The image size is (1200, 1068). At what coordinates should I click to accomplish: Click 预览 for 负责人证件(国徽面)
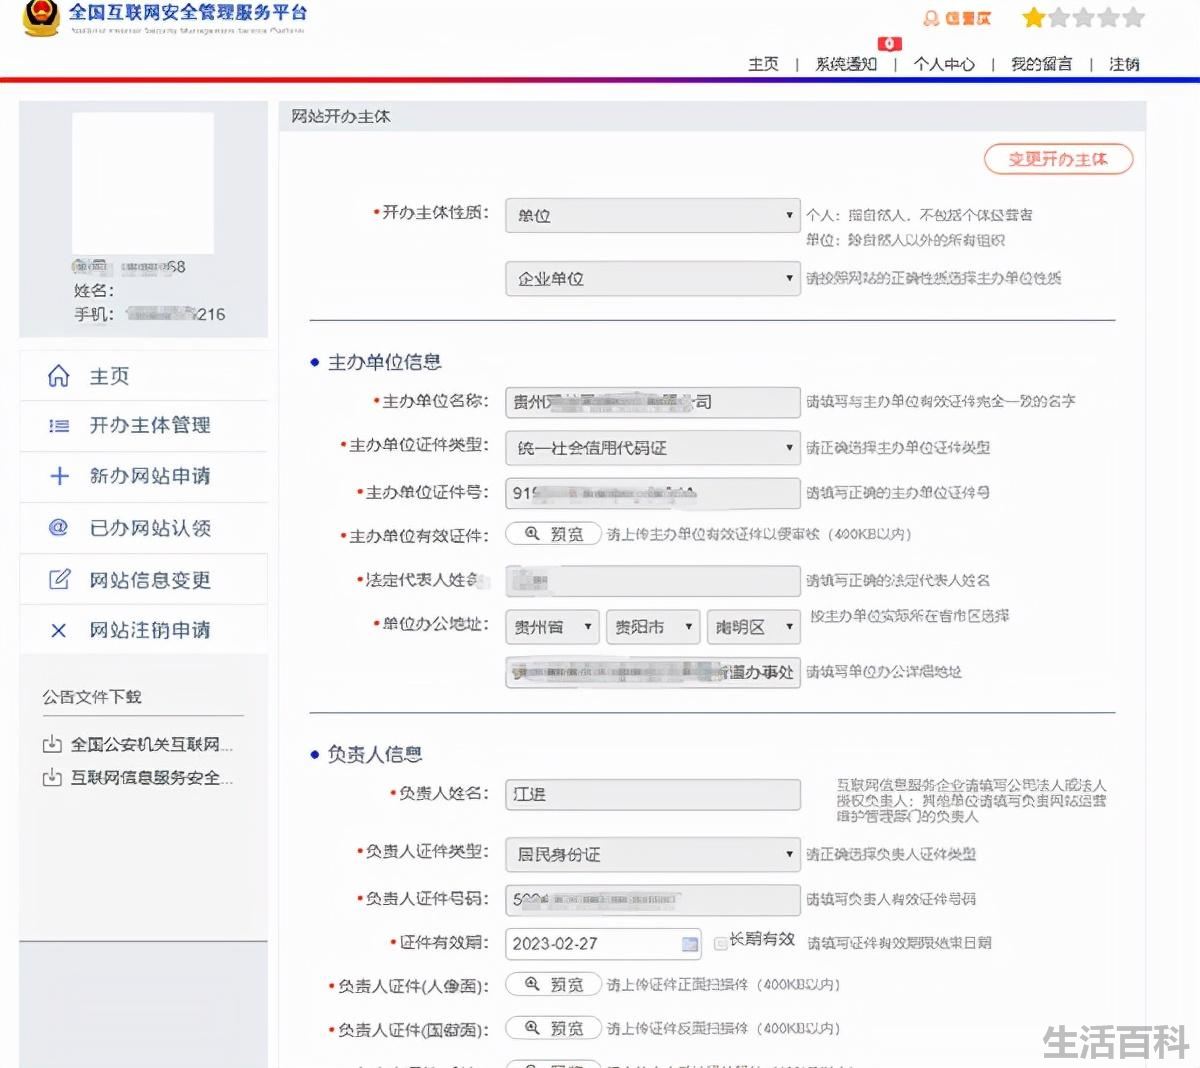[x=553, y=1028]
